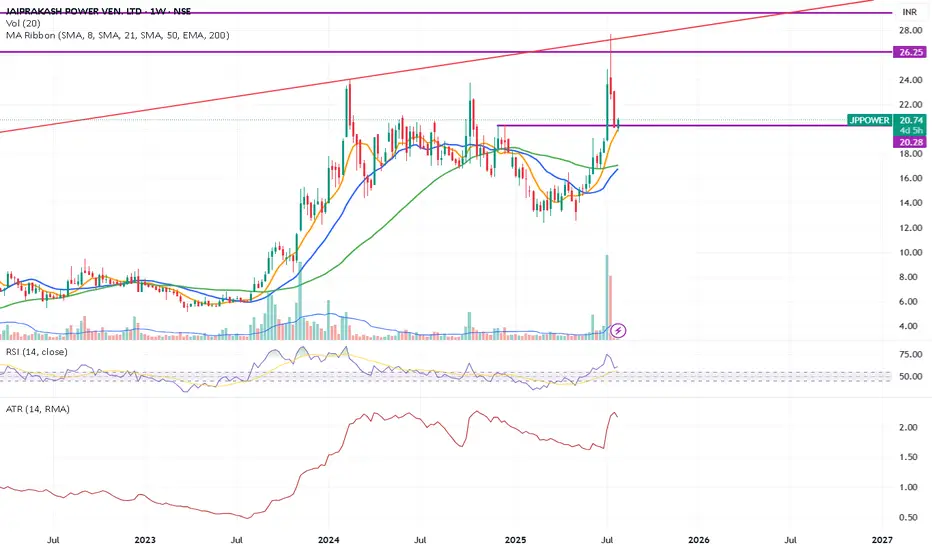
Task: Click the 2026 time axis label
Action: [699, 540]
